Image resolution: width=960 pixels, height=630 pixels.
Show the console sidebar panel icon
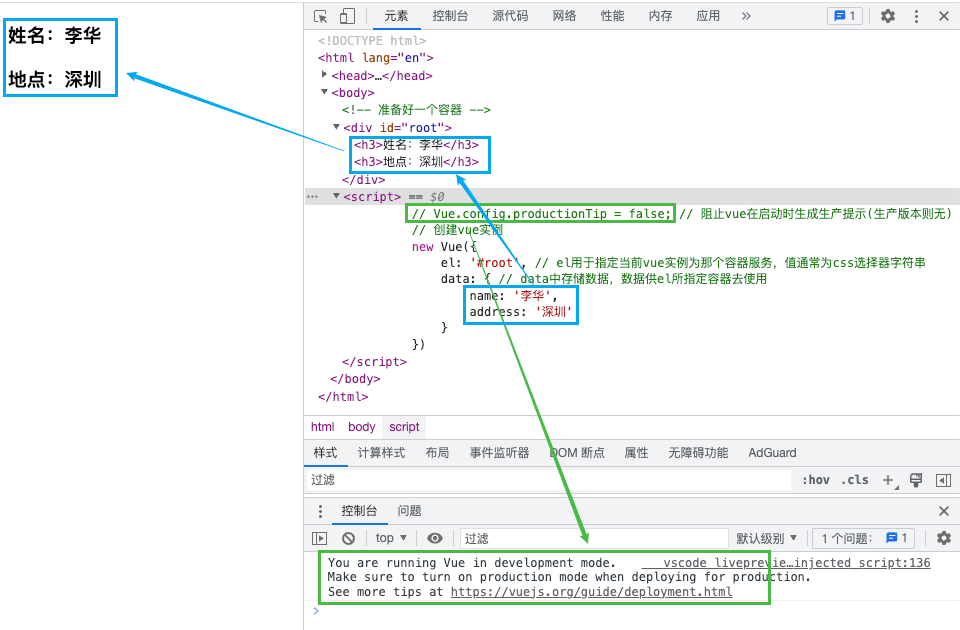pos(320,538)
